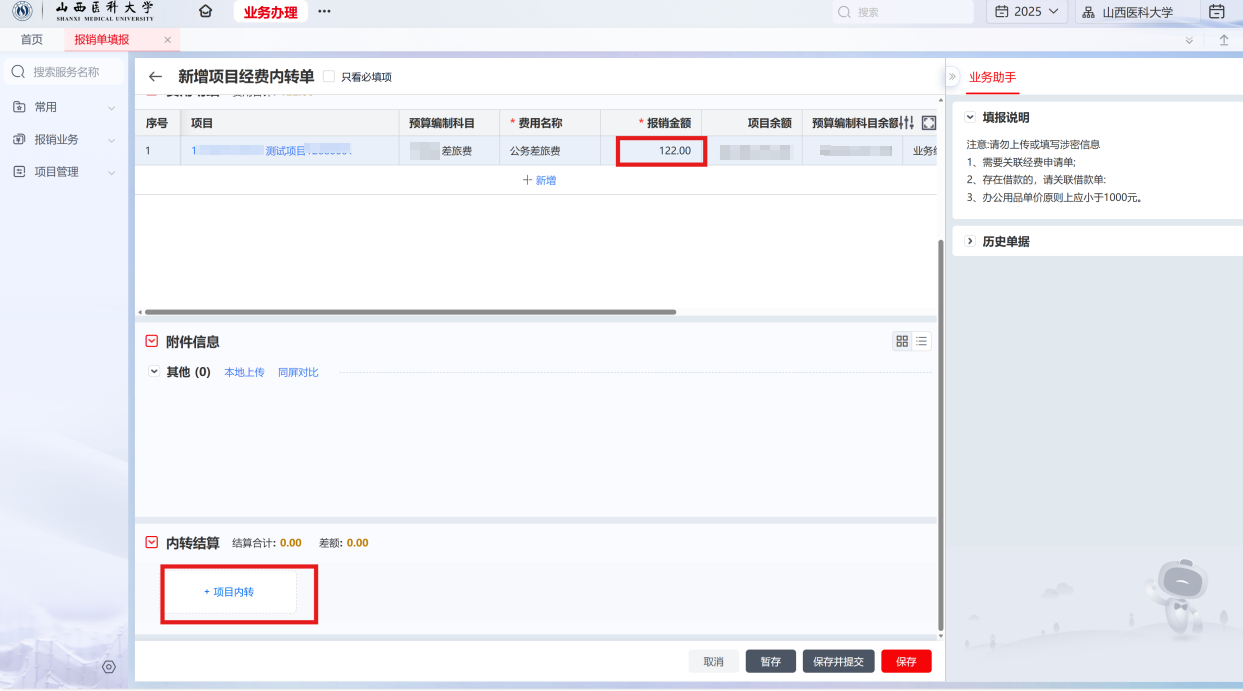Open the three-dot more menu beside 业务办理
The height and width of the screenshot is (691, 1243).
tap(324, 12)
